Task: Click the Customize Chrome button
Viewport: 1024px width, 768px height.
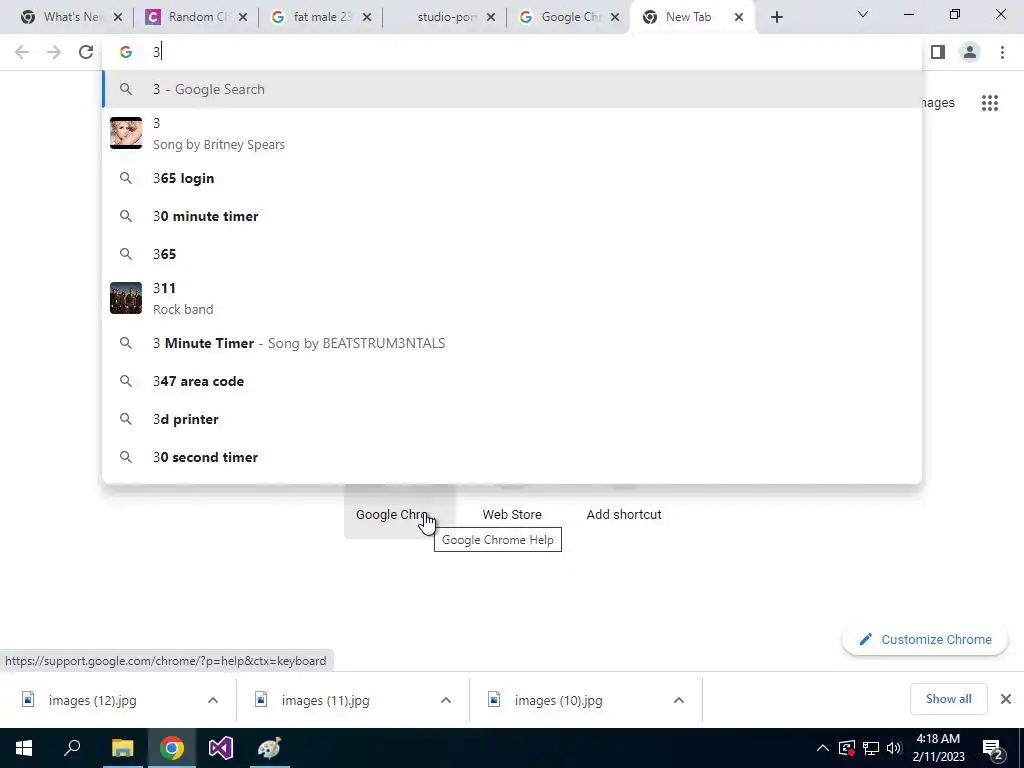Action: [x=925, y=640]
